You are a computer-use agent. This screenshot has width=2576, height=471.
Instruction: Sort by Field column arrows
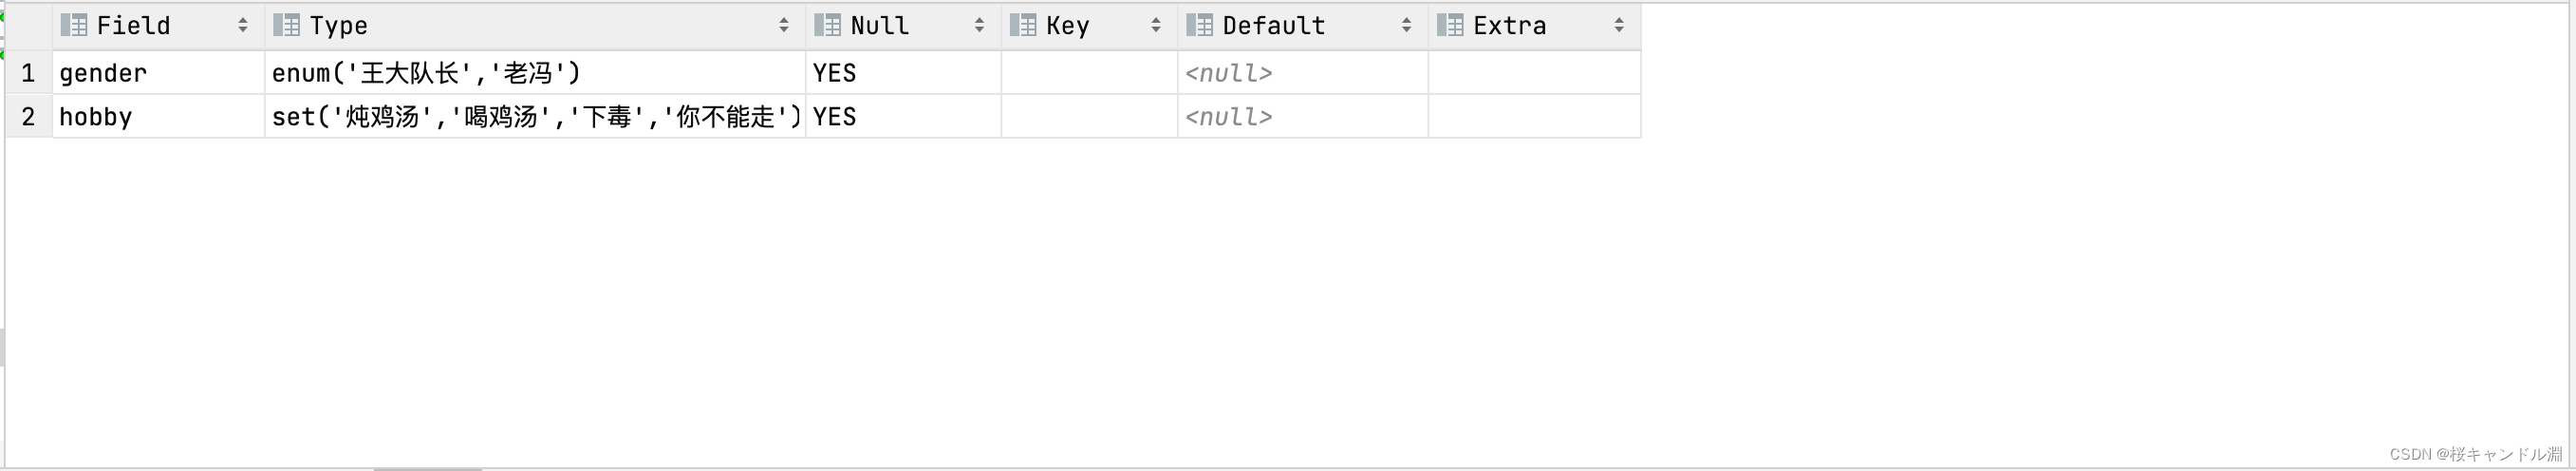[x=243, y=26]
